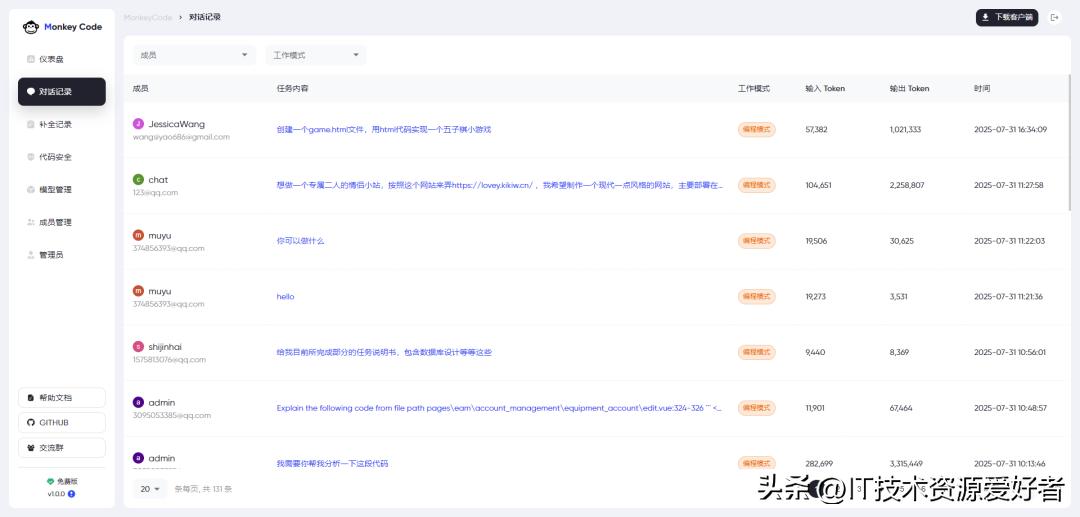Open 管理员 in the sidebar
The width and height of the screenshot is (1080, 517).
point(62,255)
